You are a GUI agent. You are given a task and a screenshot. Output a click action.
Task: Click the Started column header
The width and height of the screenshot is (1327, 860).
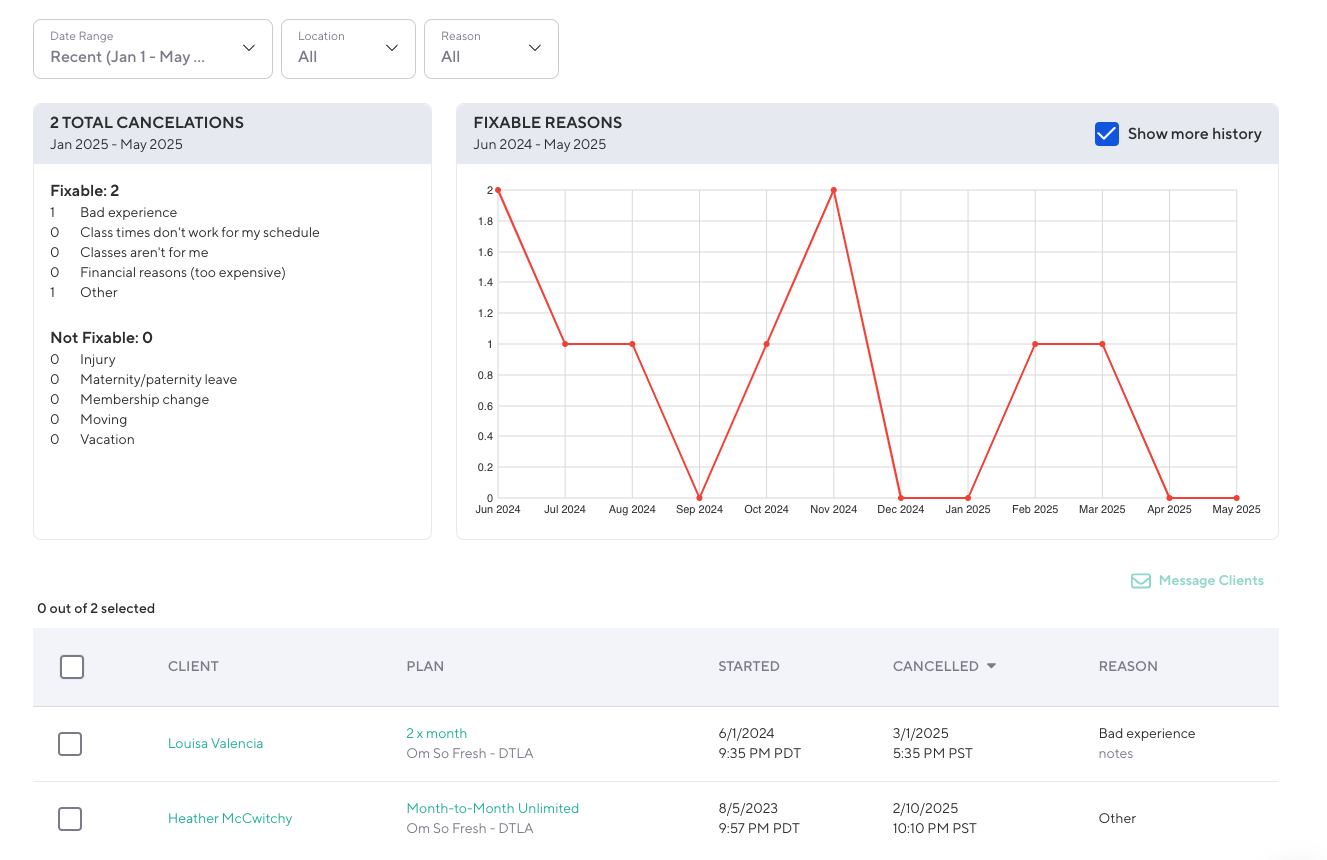748,666
